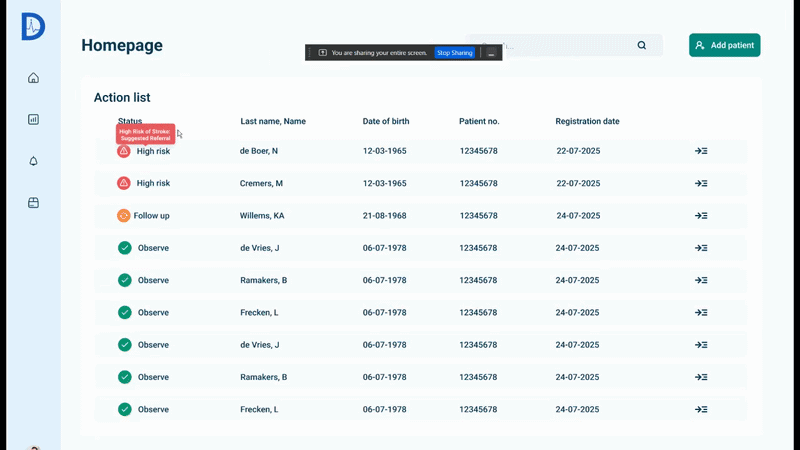
Task: Open the Willems, KA record arrow icon
Action: tap(701, 216)
